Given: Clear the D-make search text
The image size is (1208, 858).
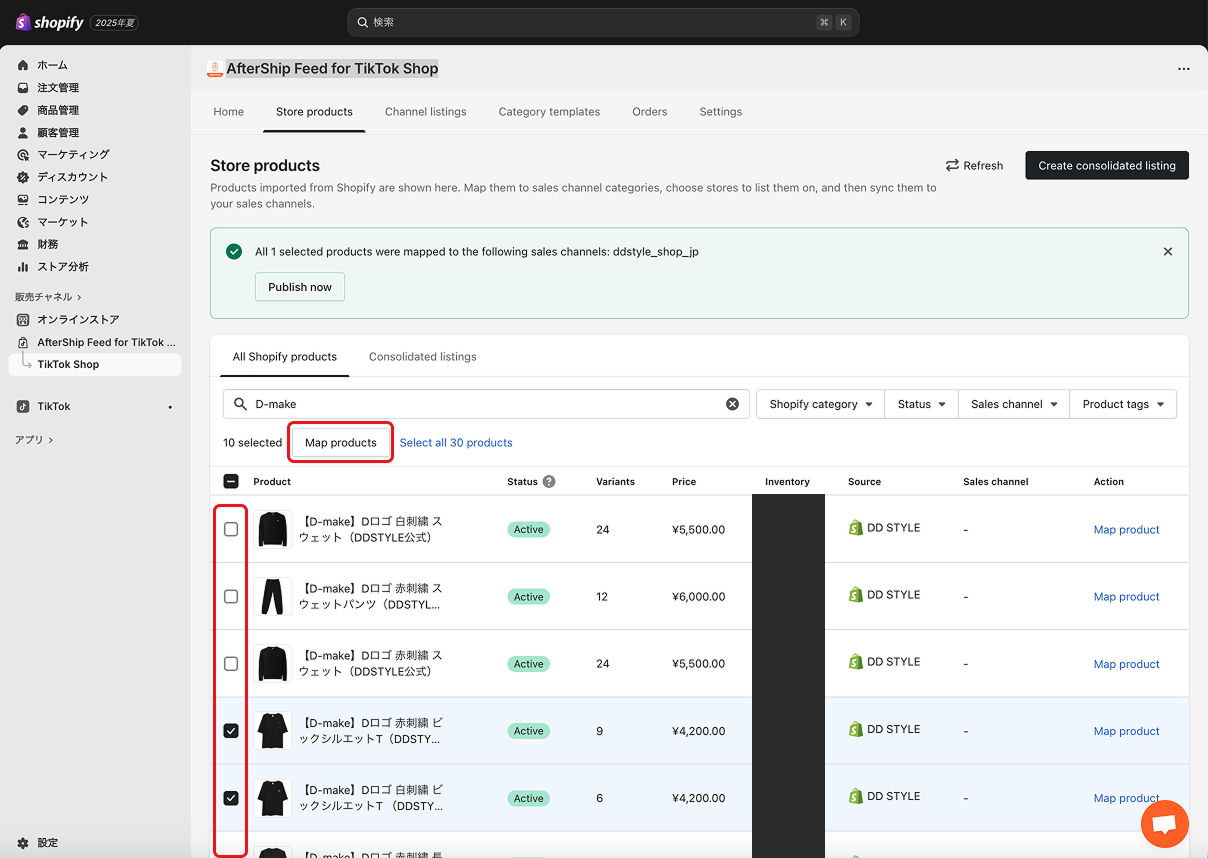Looking at the screenshot, I should point(732,404).
